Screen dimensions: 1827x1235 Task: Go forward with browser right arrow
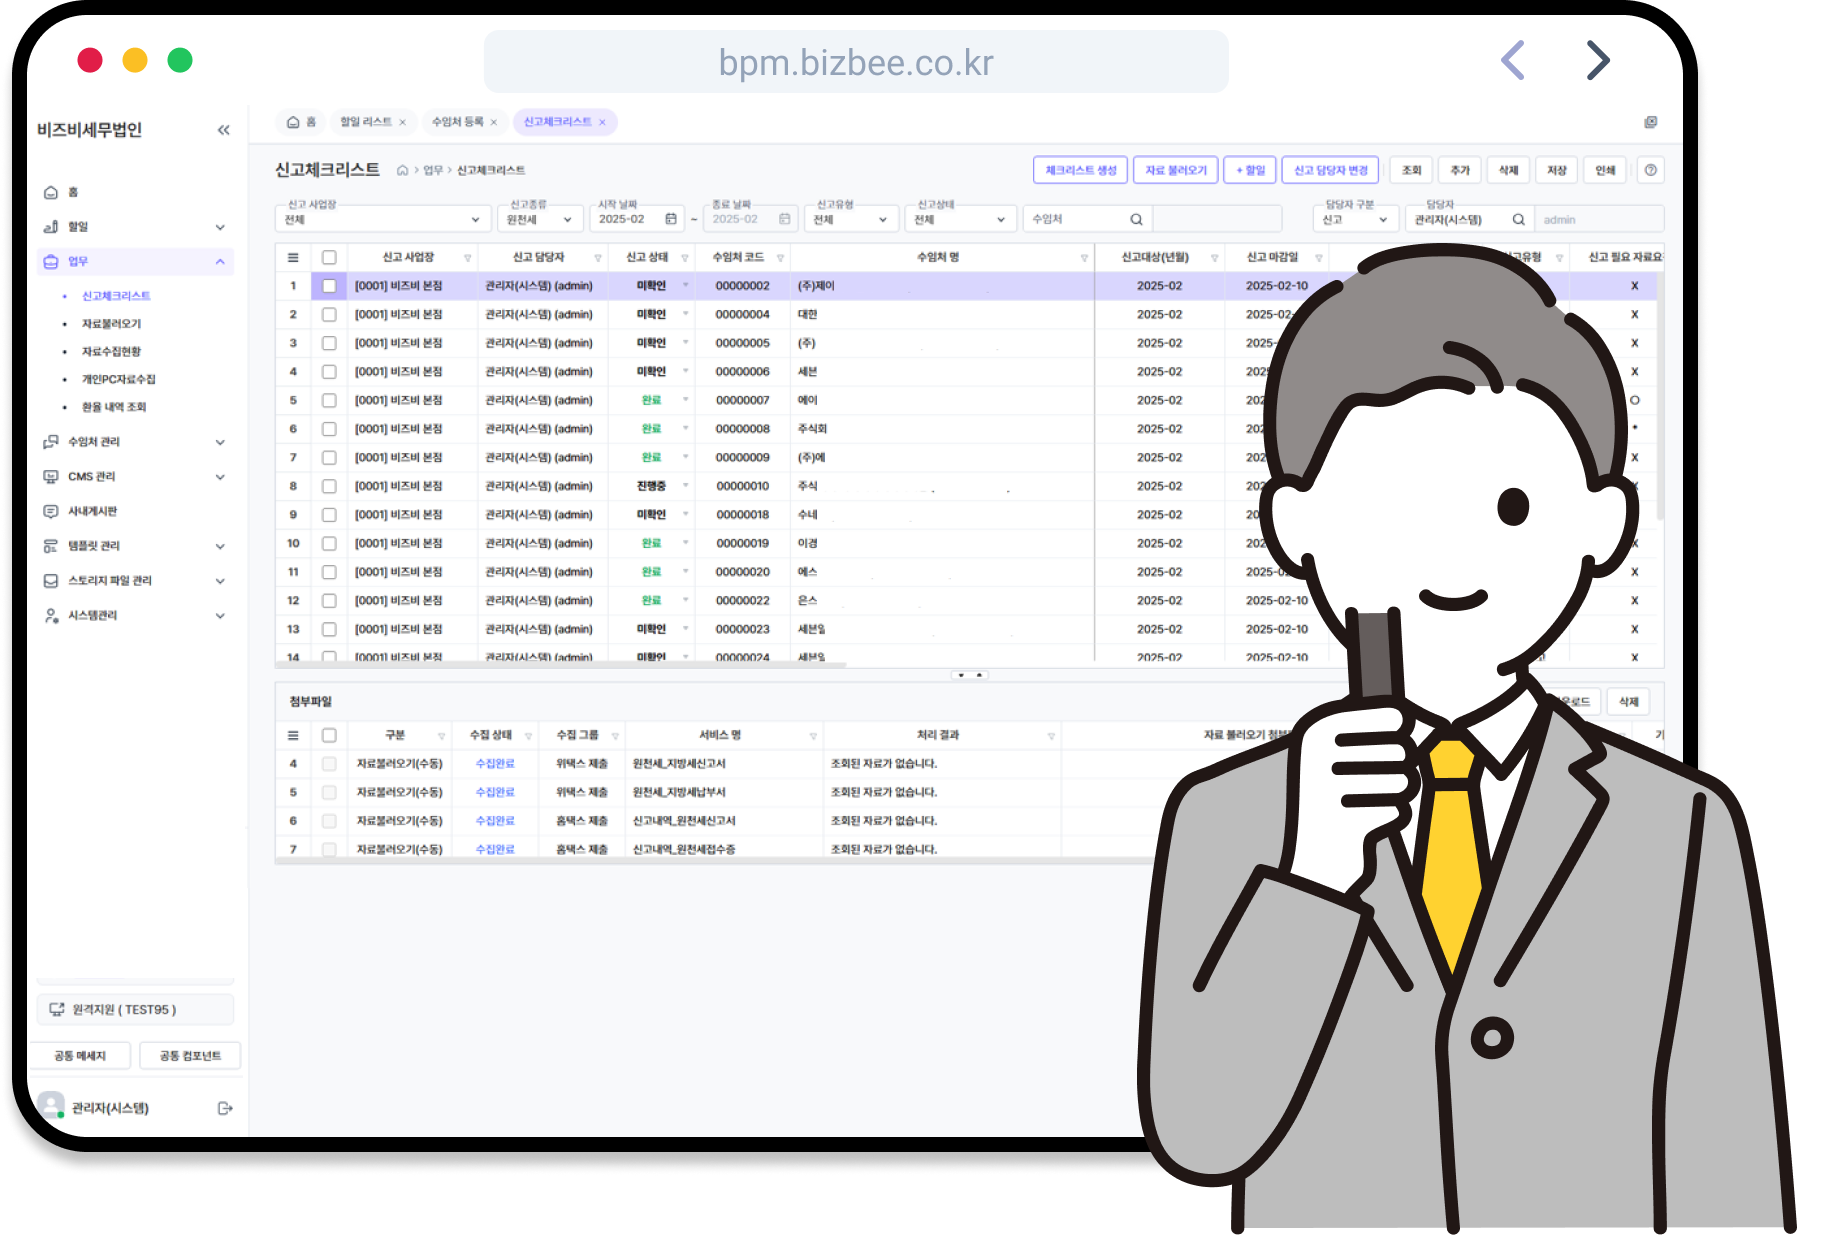1598,60
